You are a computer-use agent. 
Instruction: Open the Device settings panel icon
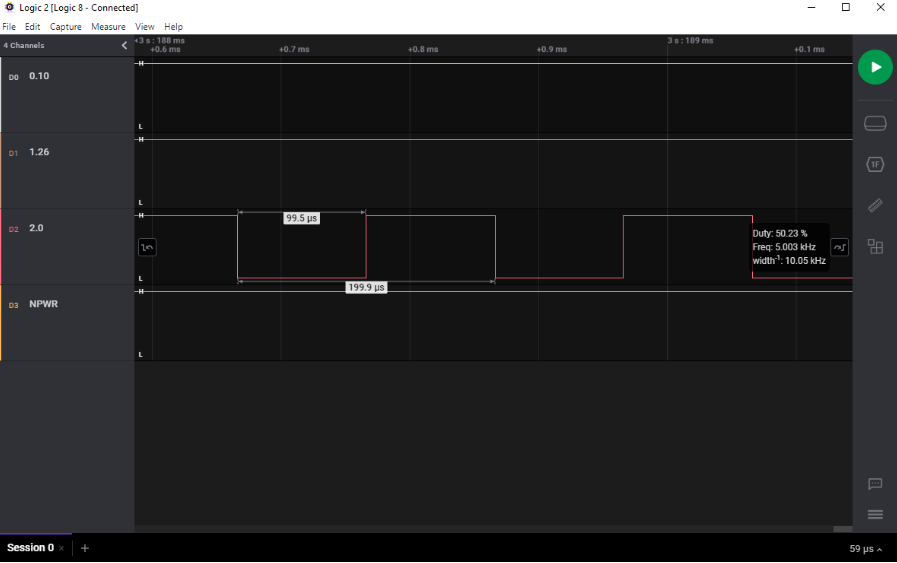[x=875, y=123]
